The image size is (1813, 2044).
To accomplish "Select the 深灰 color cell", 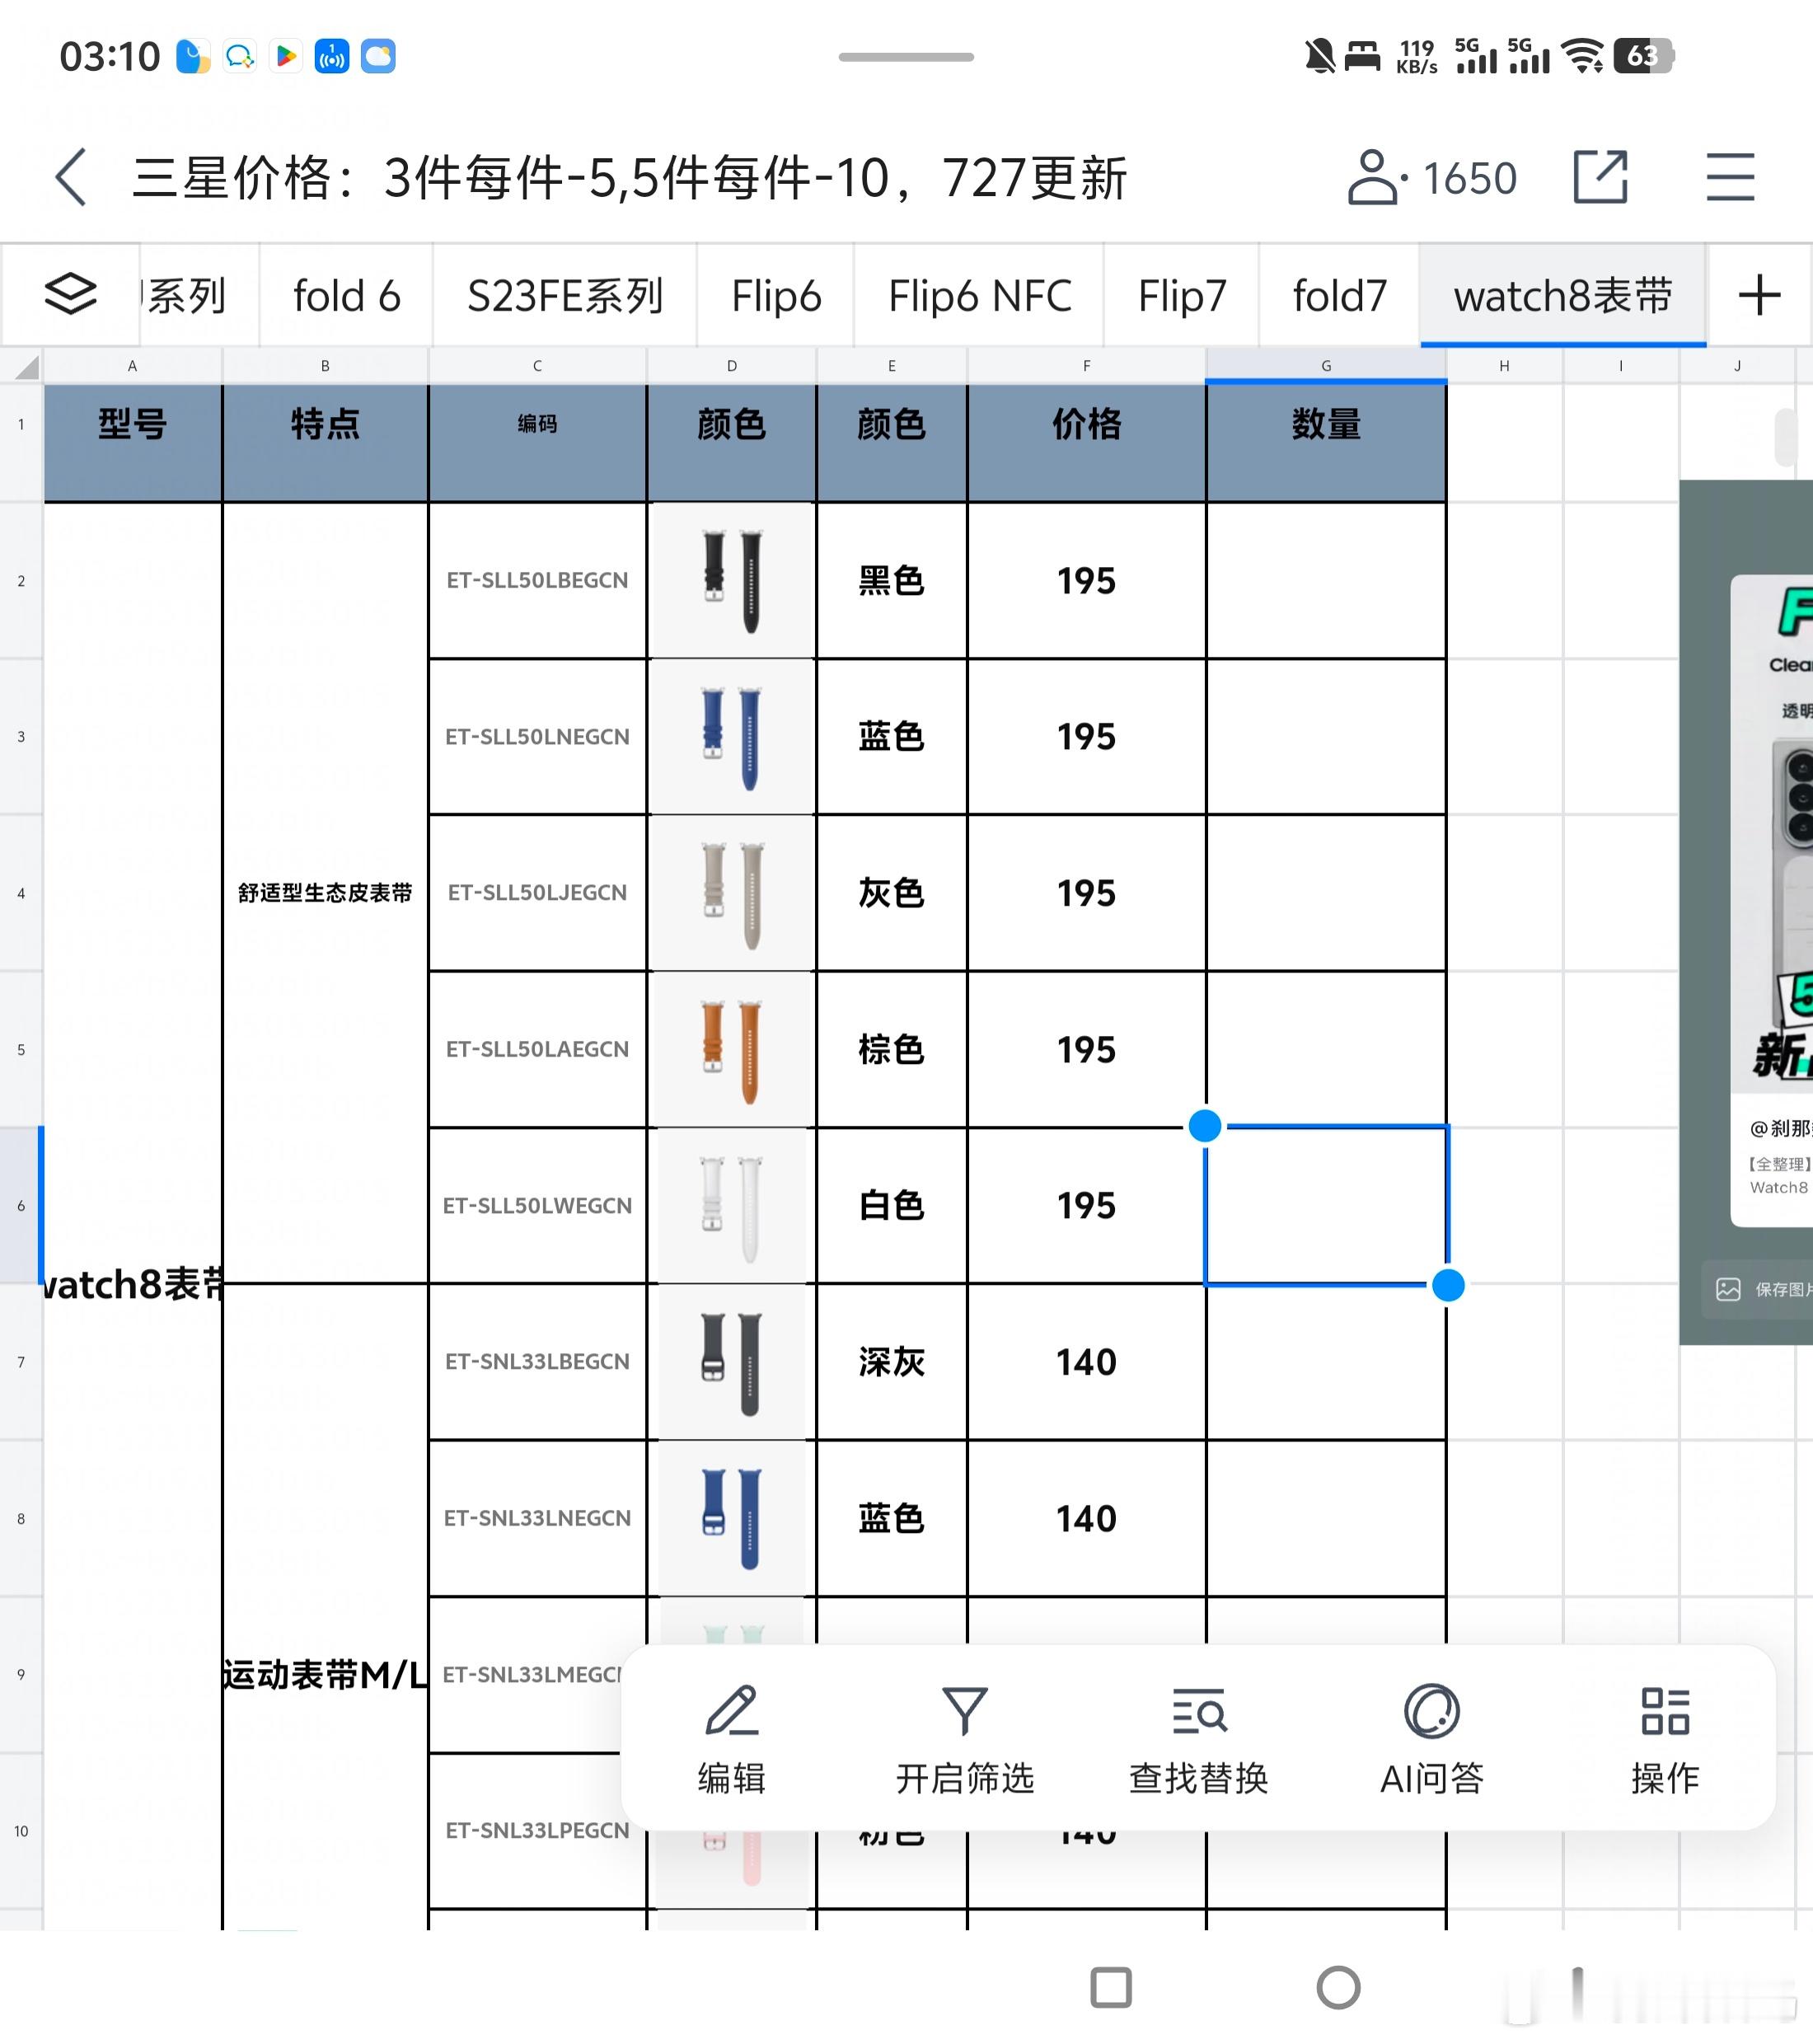I will (891, 1361).
